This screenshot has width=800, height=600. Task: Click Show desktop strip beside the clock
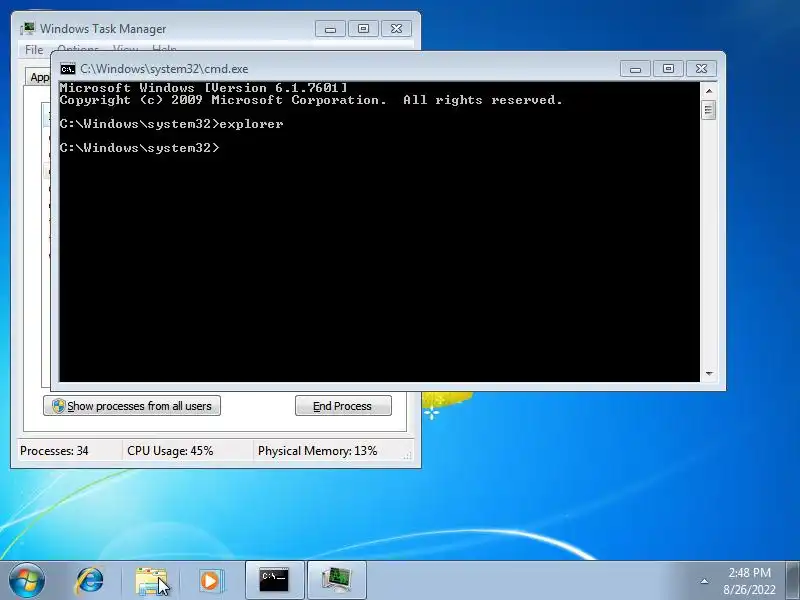[x=793, y=580]
